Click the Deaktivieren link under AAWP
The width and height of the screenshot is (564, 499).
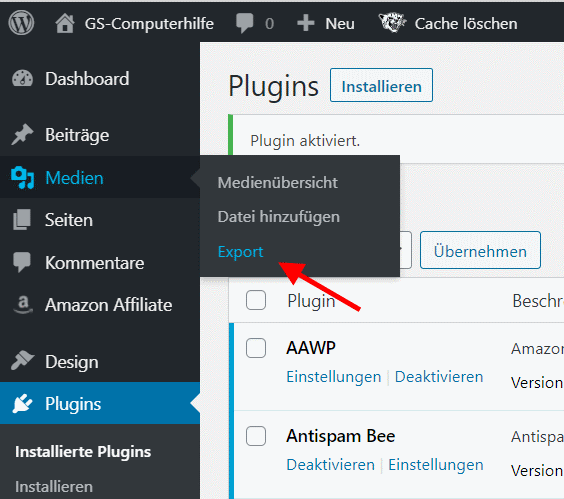pos(439,377)
